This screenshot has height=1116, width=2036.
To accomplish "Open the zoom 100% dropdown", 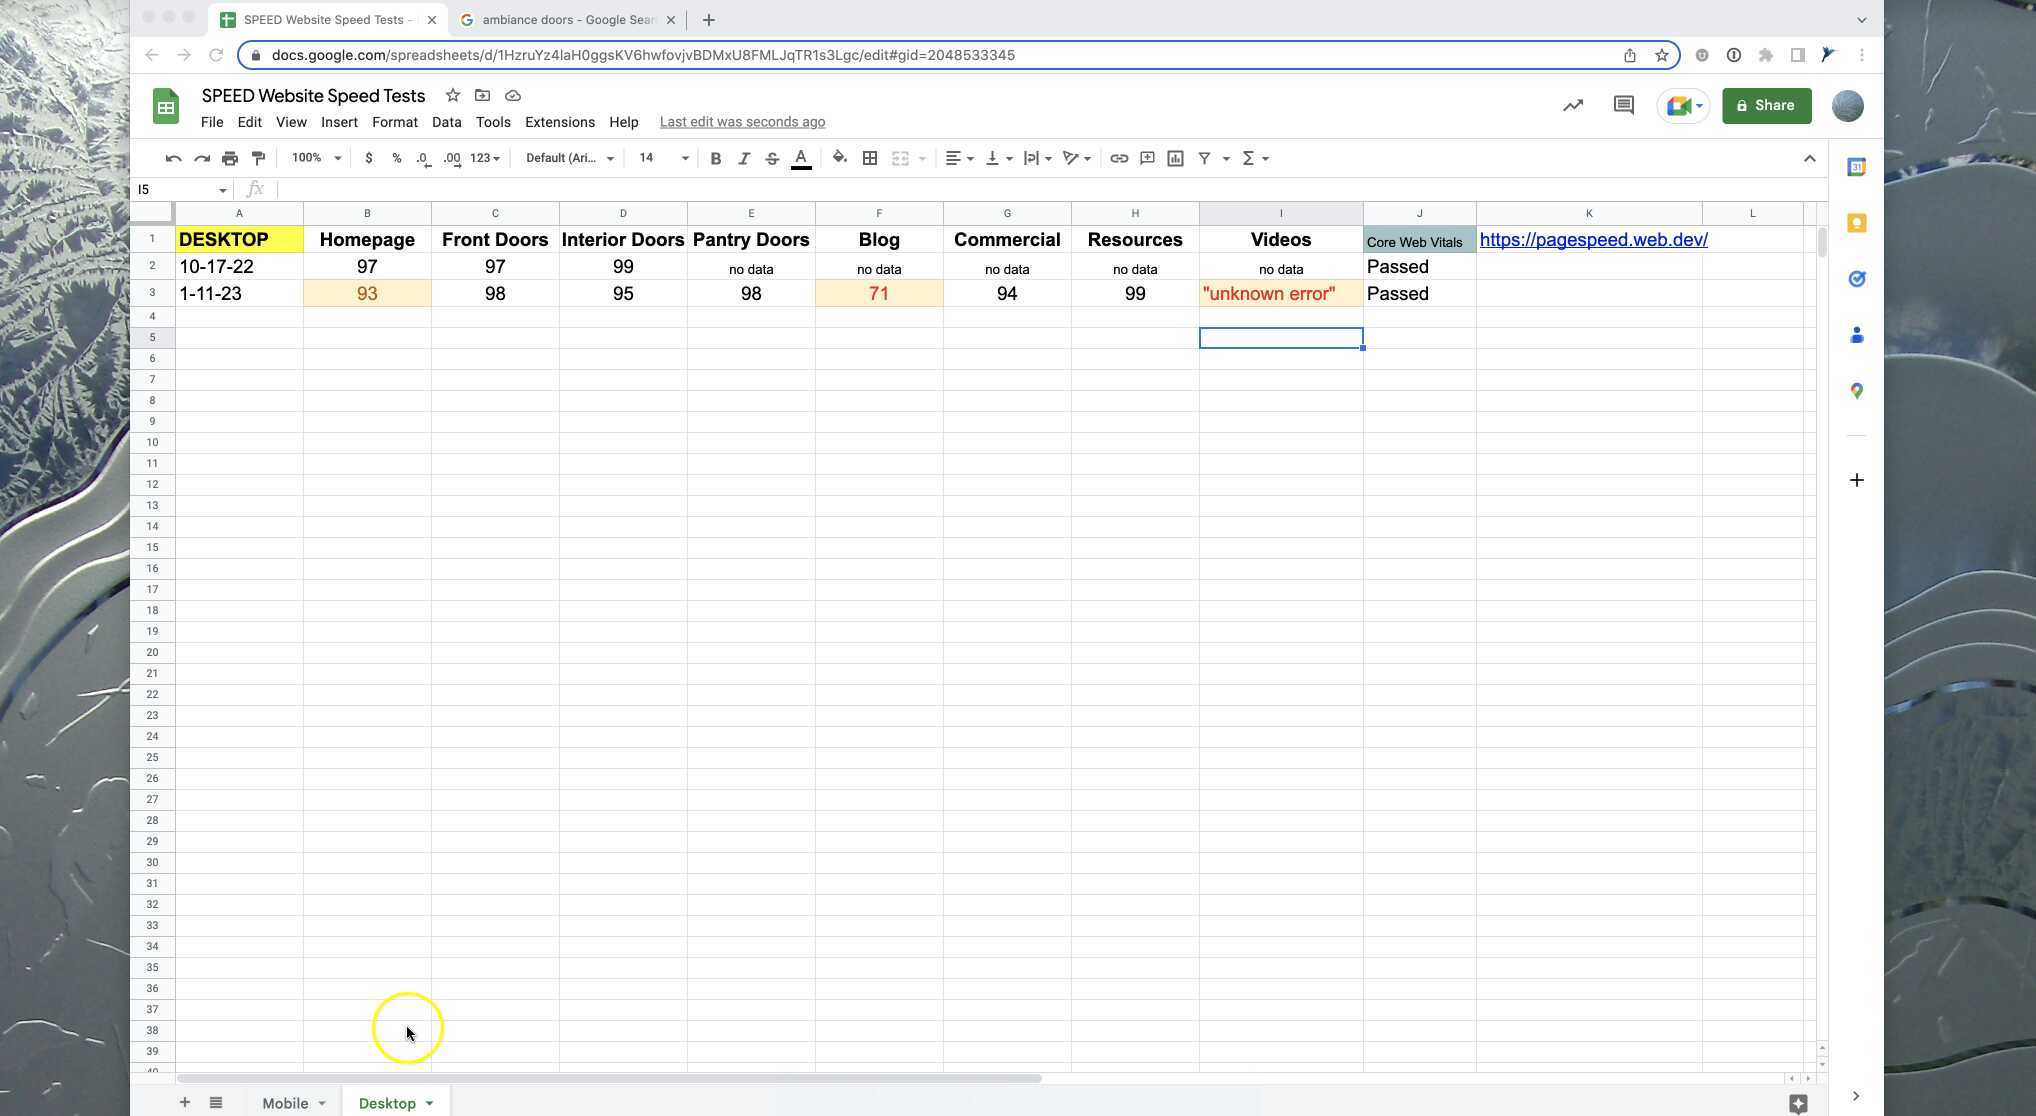I will 316,158.
